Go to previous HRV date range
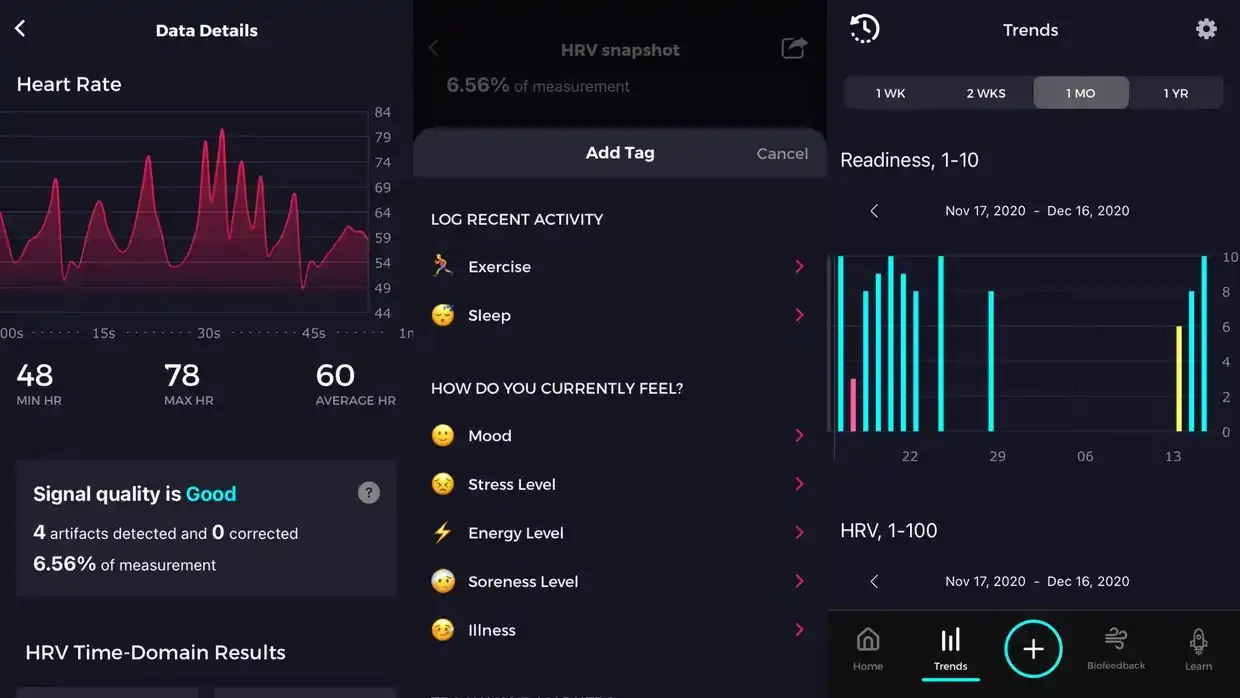Image resolution: width=1240 pixels, height=698 pixels. (874, 581)
